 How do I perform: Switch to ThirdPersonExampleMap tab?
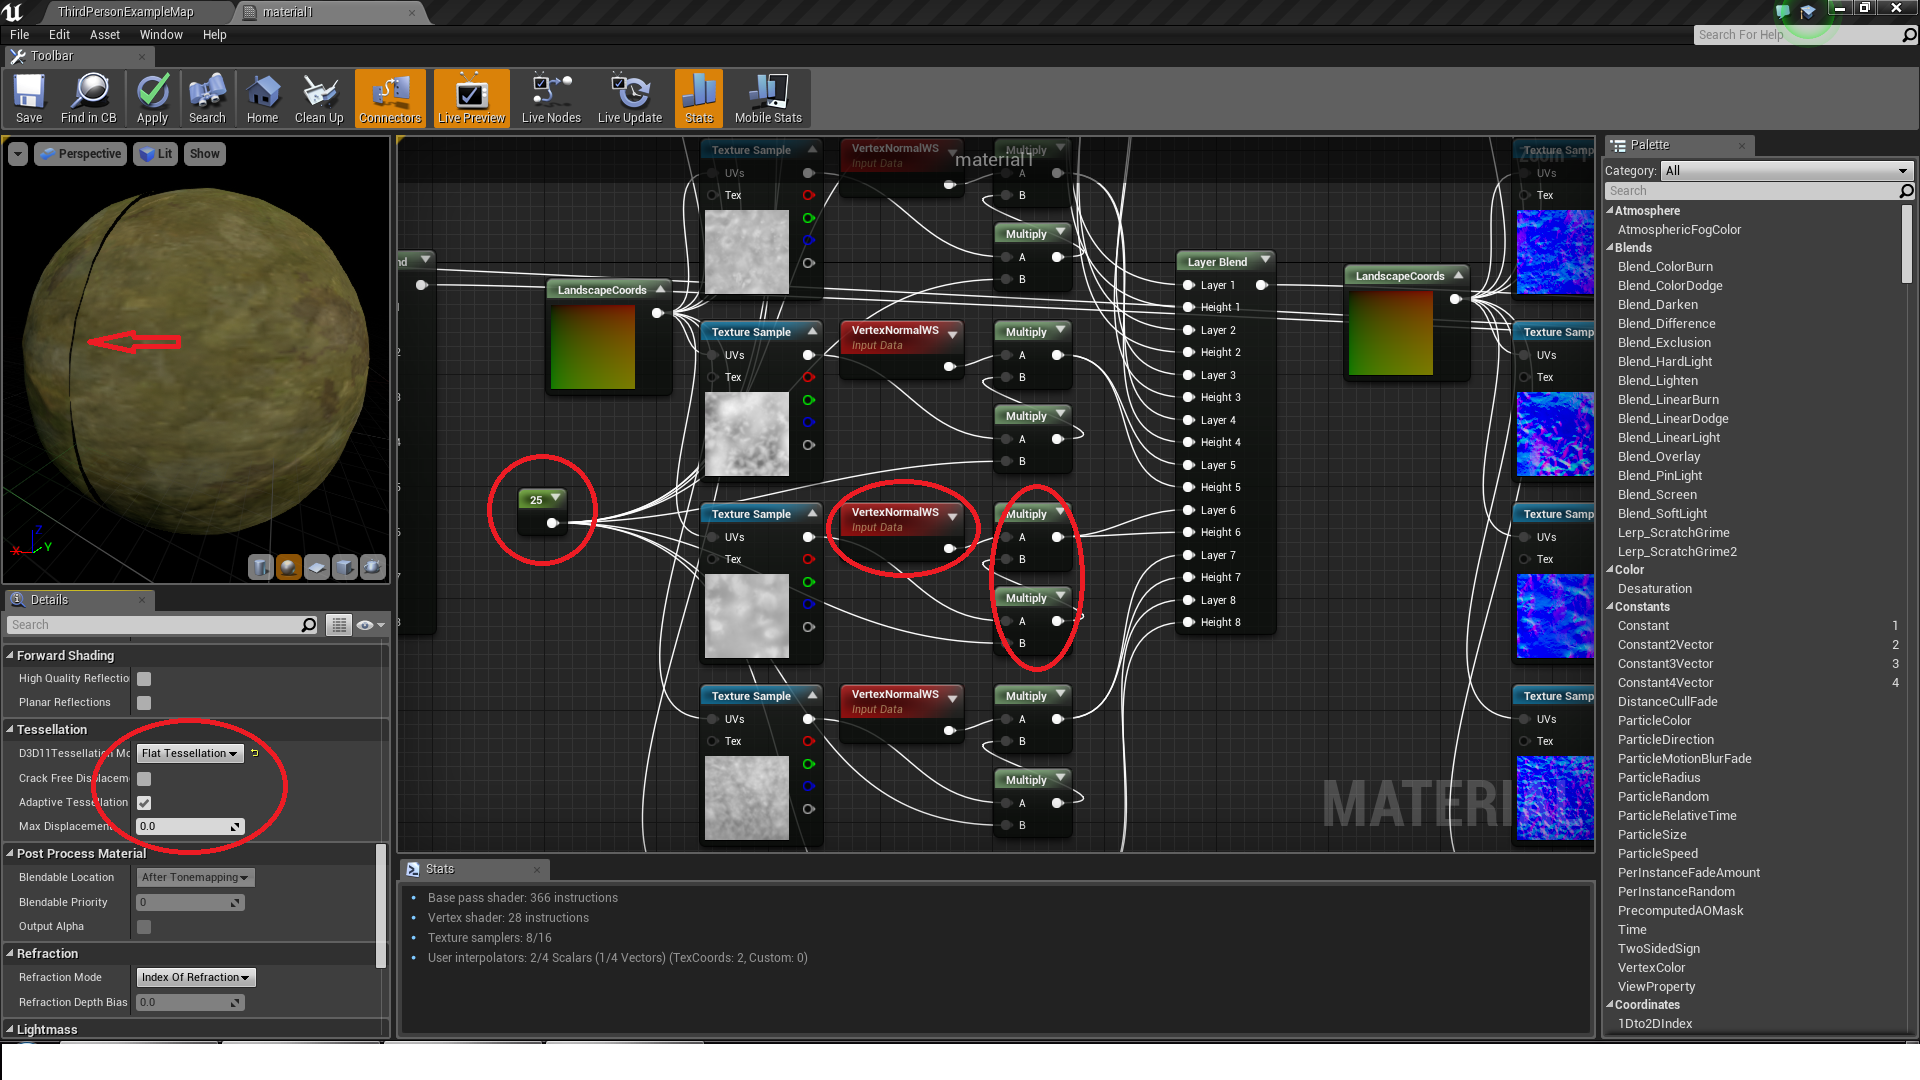(125, 12)
